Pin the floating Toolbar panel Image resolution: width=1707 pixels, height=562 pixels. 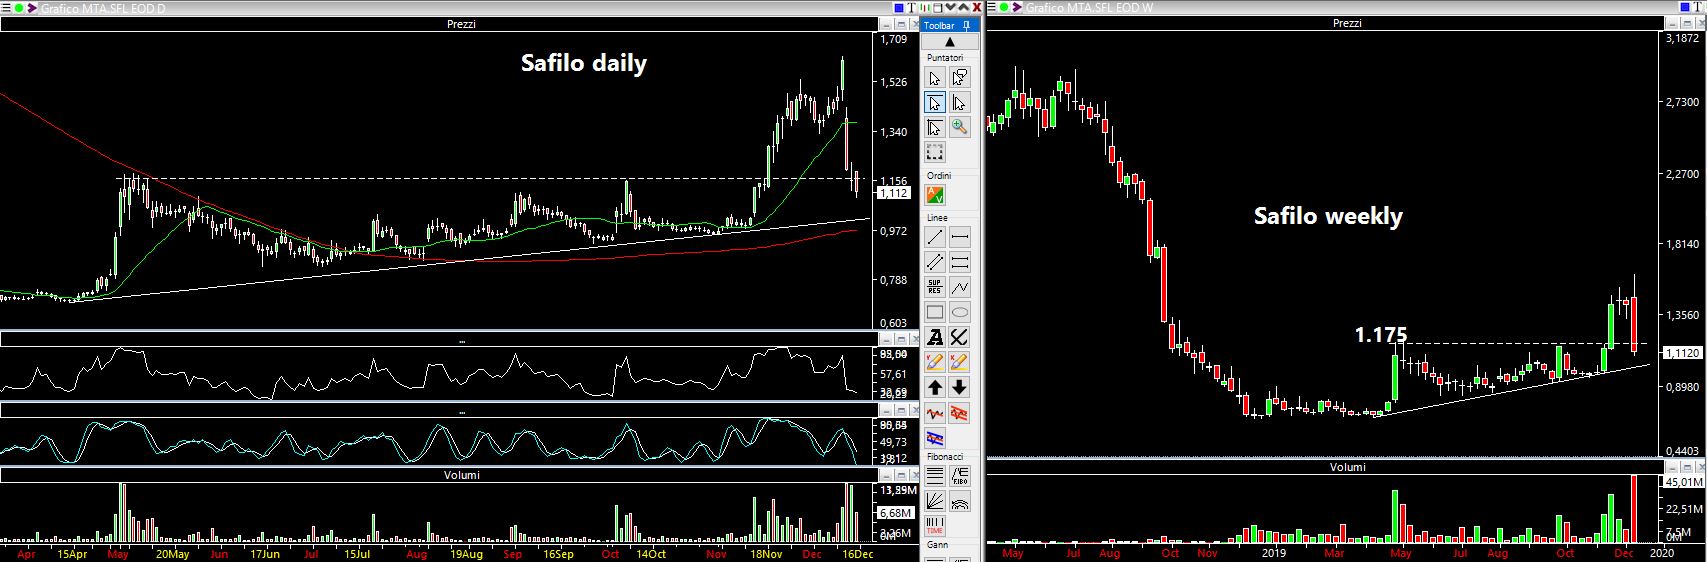coord(966,25)
